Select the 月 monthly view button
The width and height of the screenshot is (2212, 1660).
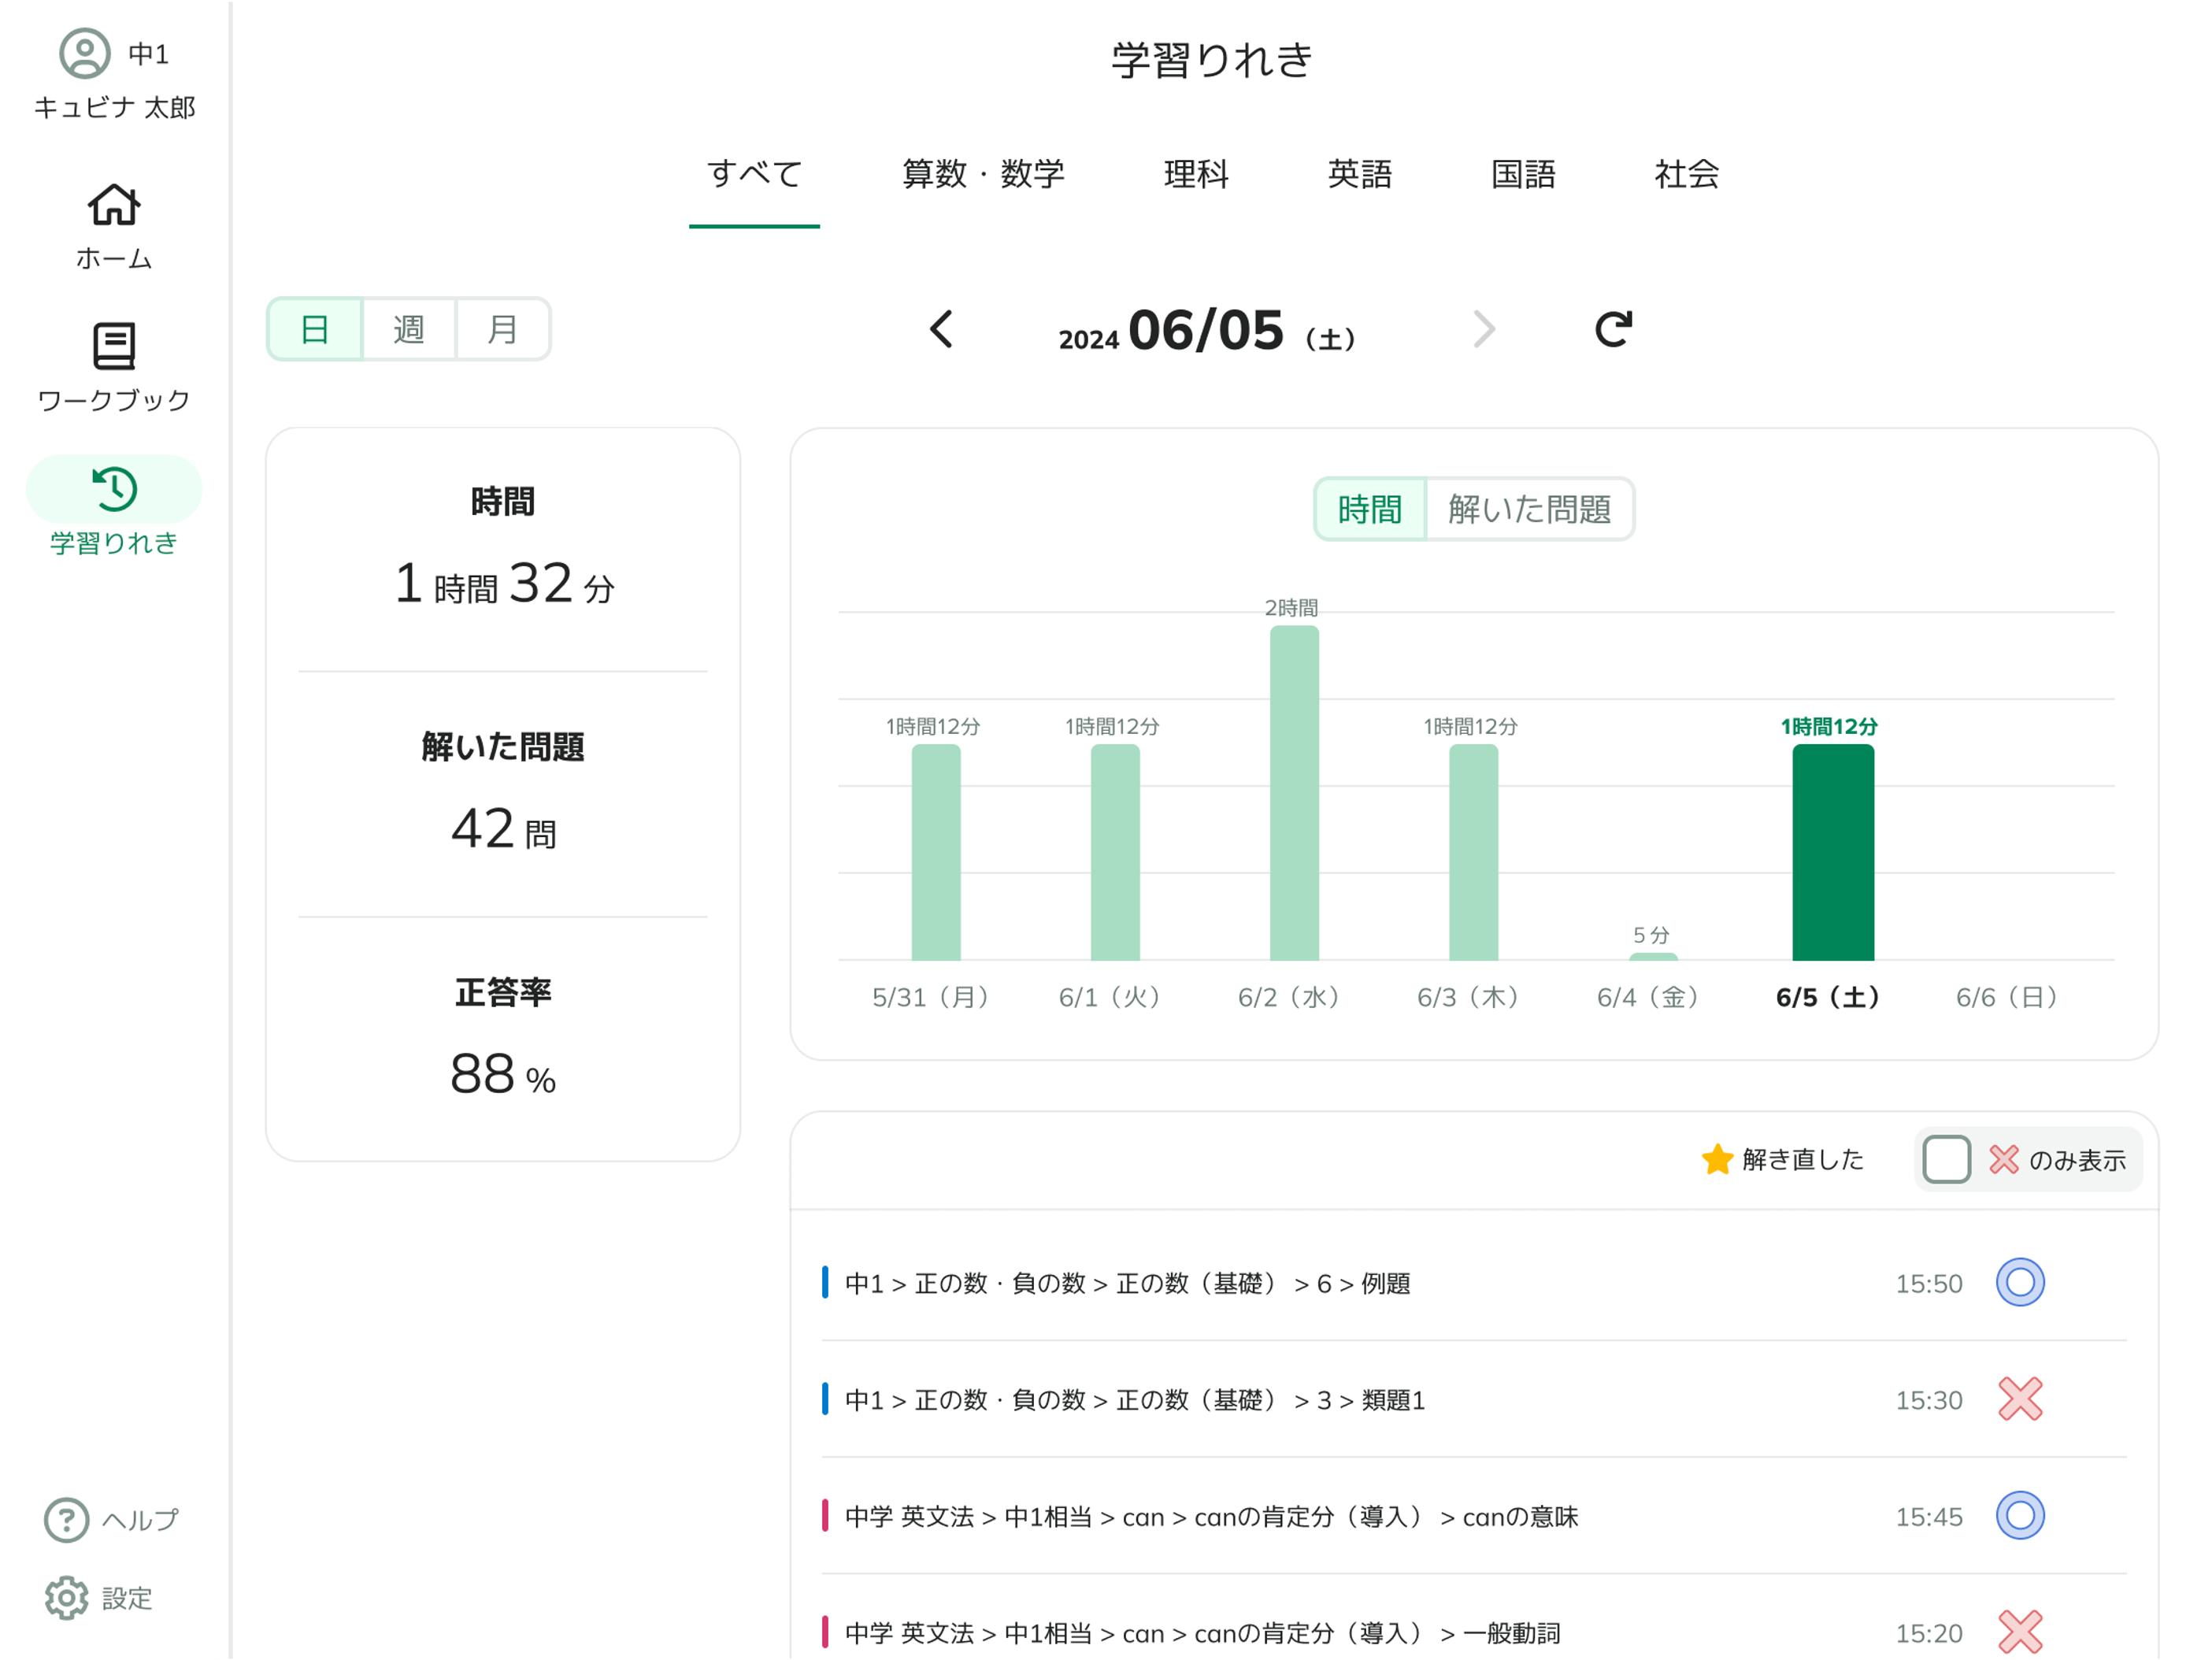pos(503,329)
